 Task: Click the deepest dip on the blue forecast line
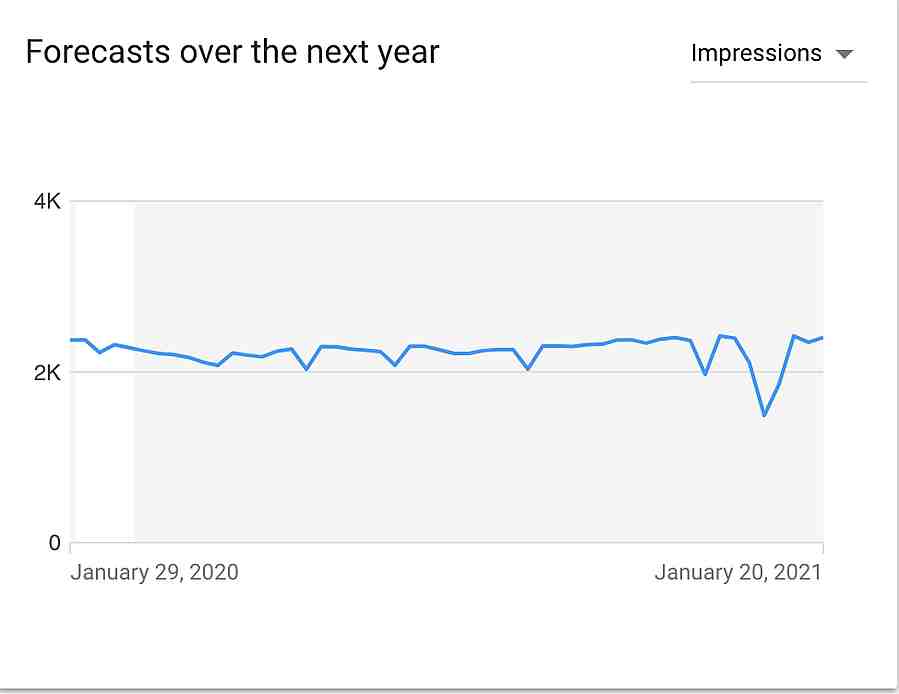pyautogui.click(x=764, y=414)
